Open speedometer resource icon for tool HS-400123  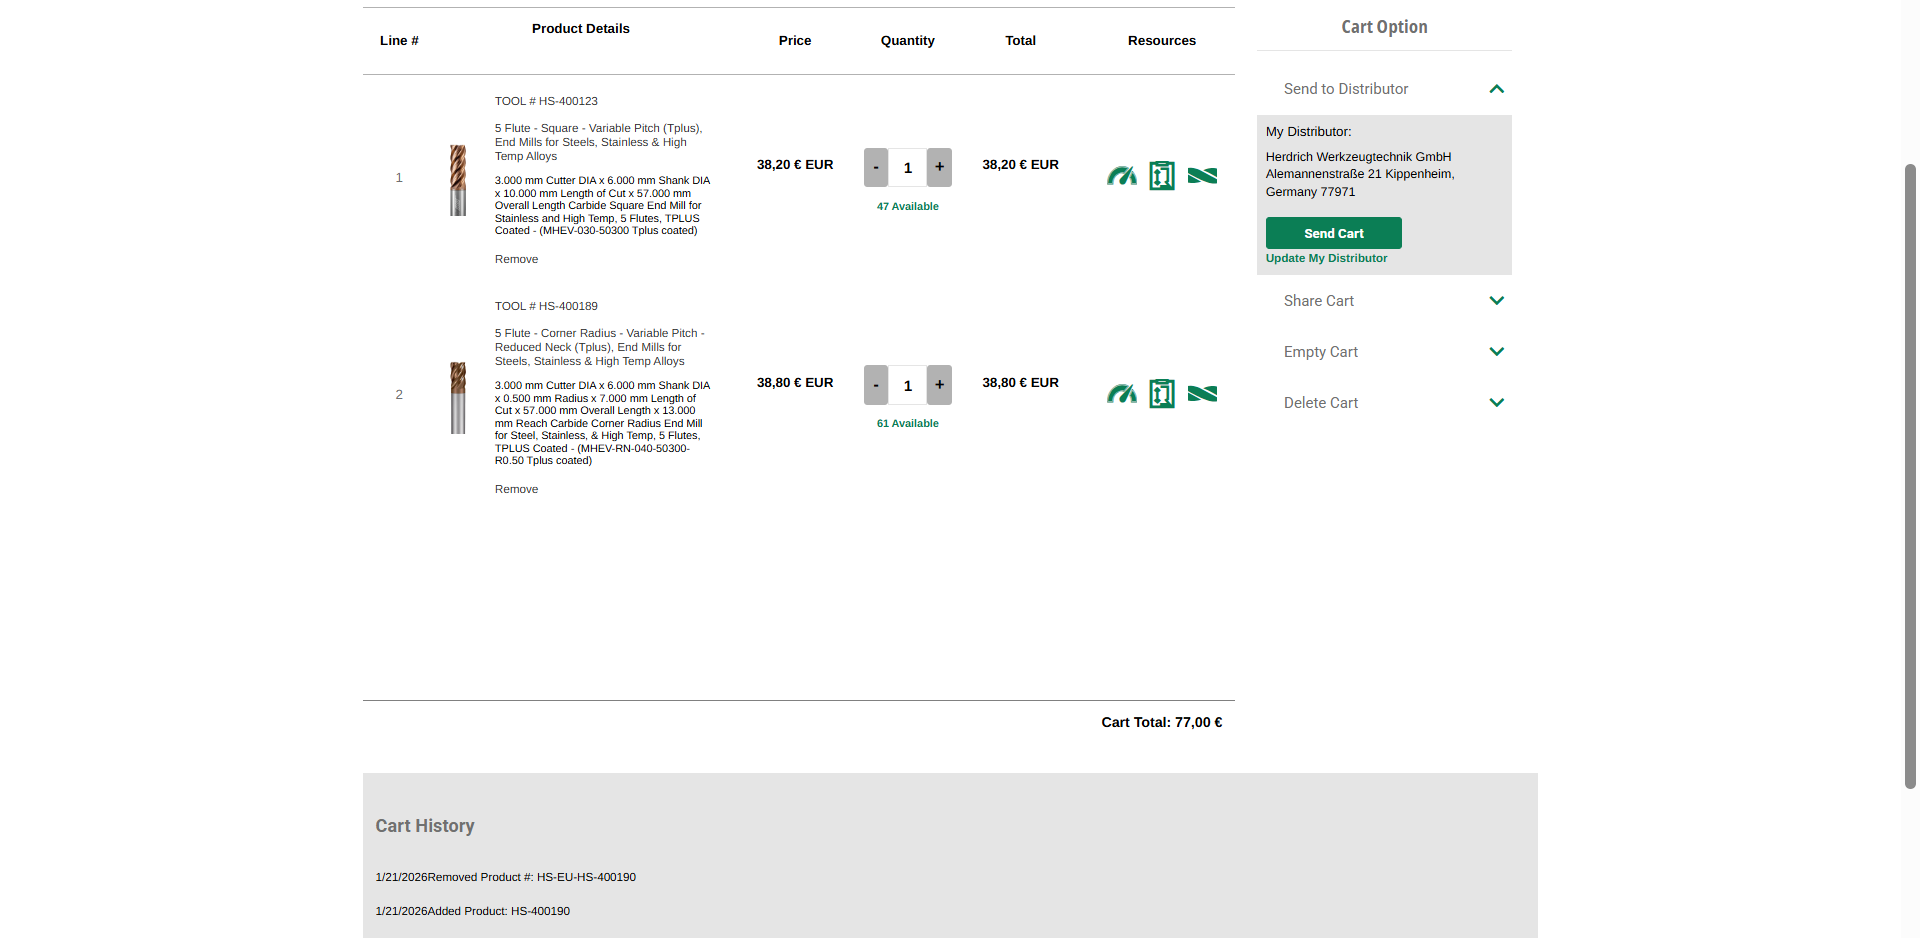click(1121, 176)
